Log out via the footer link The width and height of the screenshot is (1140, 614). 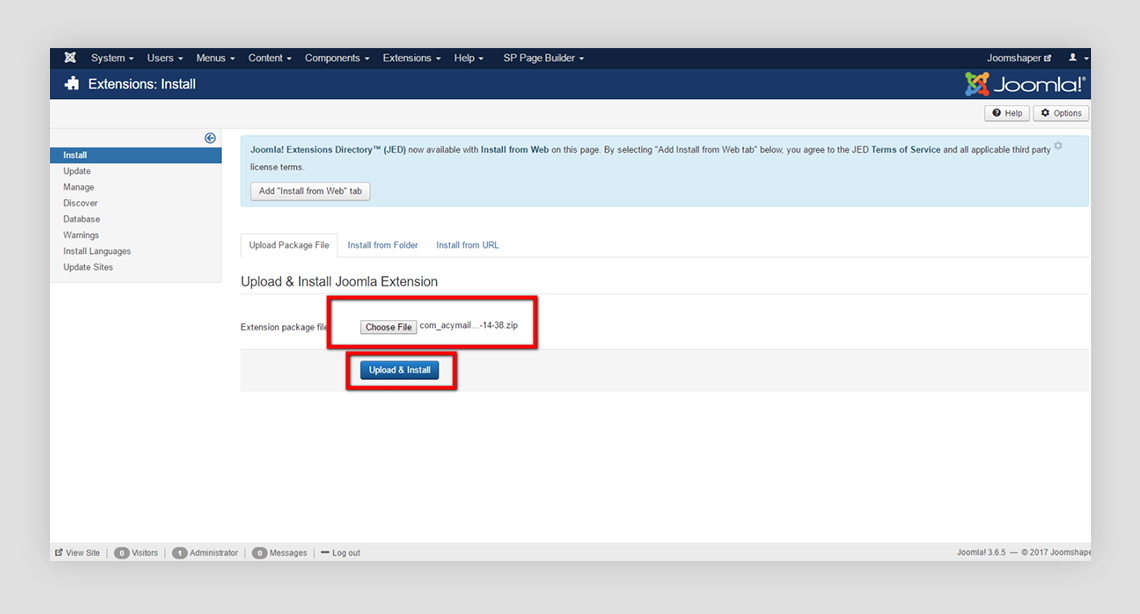[341, 553]
